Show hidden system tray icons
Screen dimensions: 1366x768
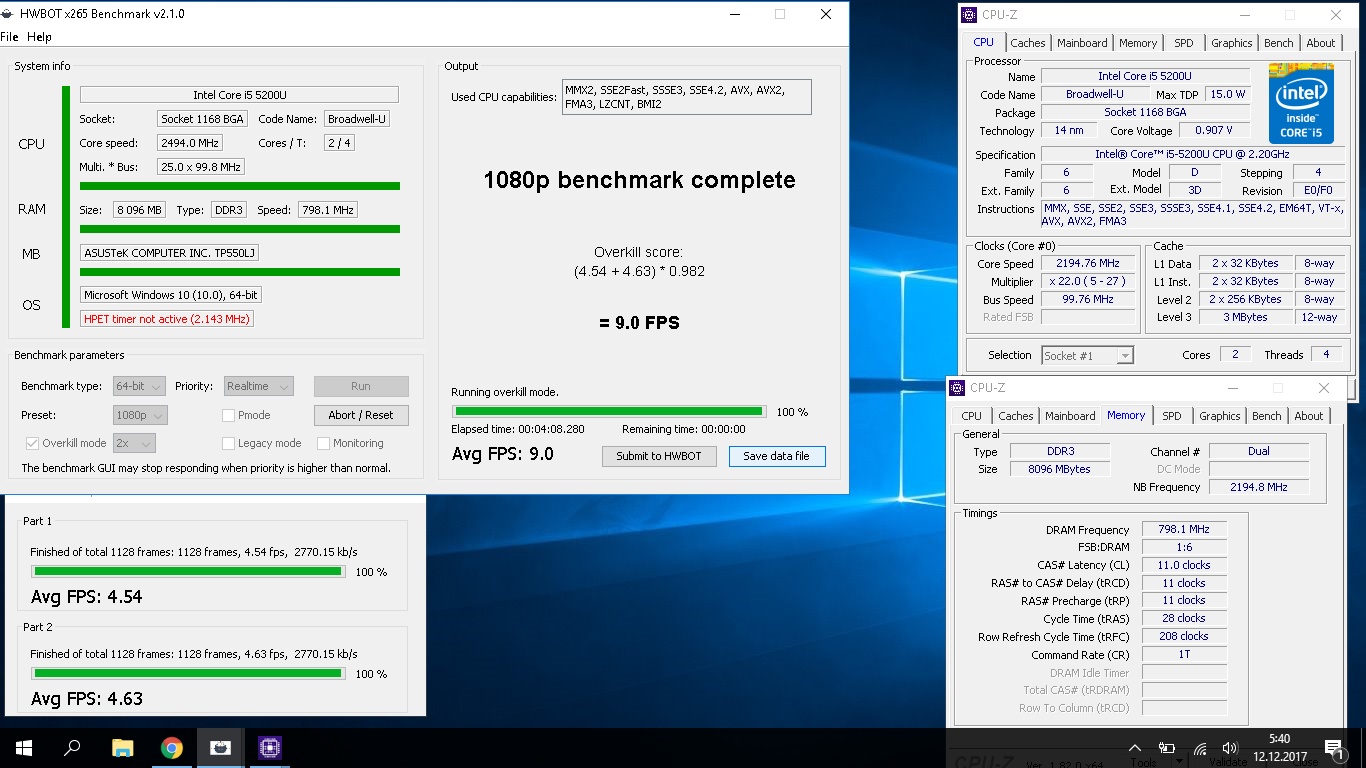point(1135,748)
